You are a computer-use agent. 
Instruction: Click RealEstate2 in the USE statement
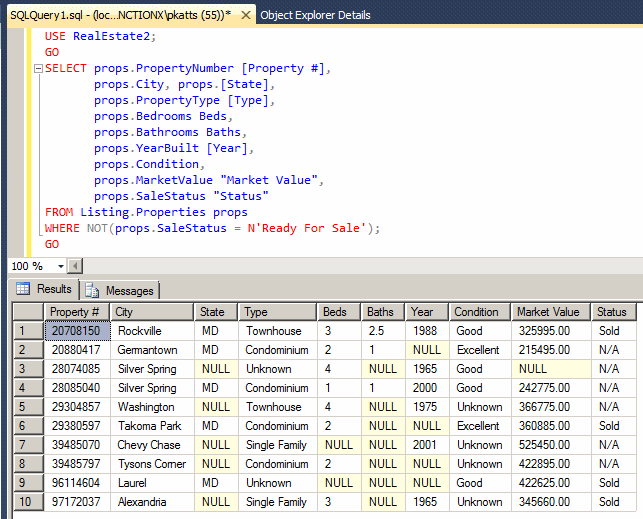[112, 36]
